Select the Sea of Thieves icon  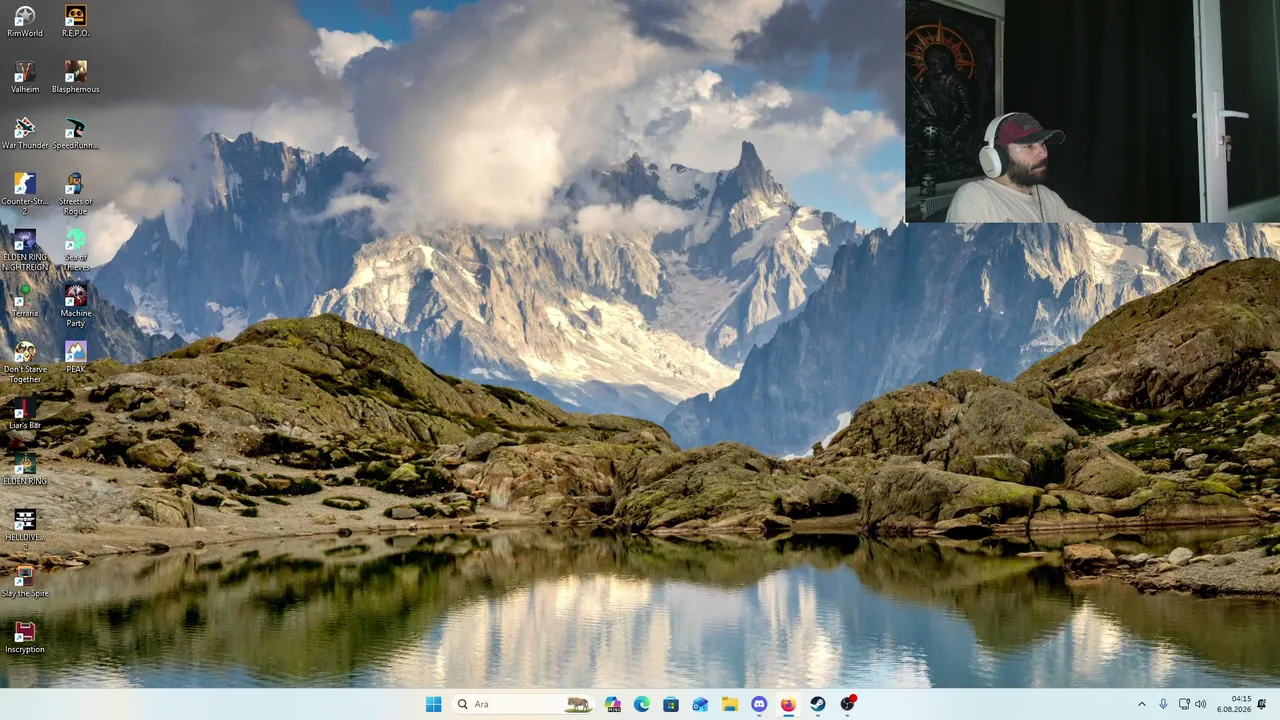pos(76,250)
